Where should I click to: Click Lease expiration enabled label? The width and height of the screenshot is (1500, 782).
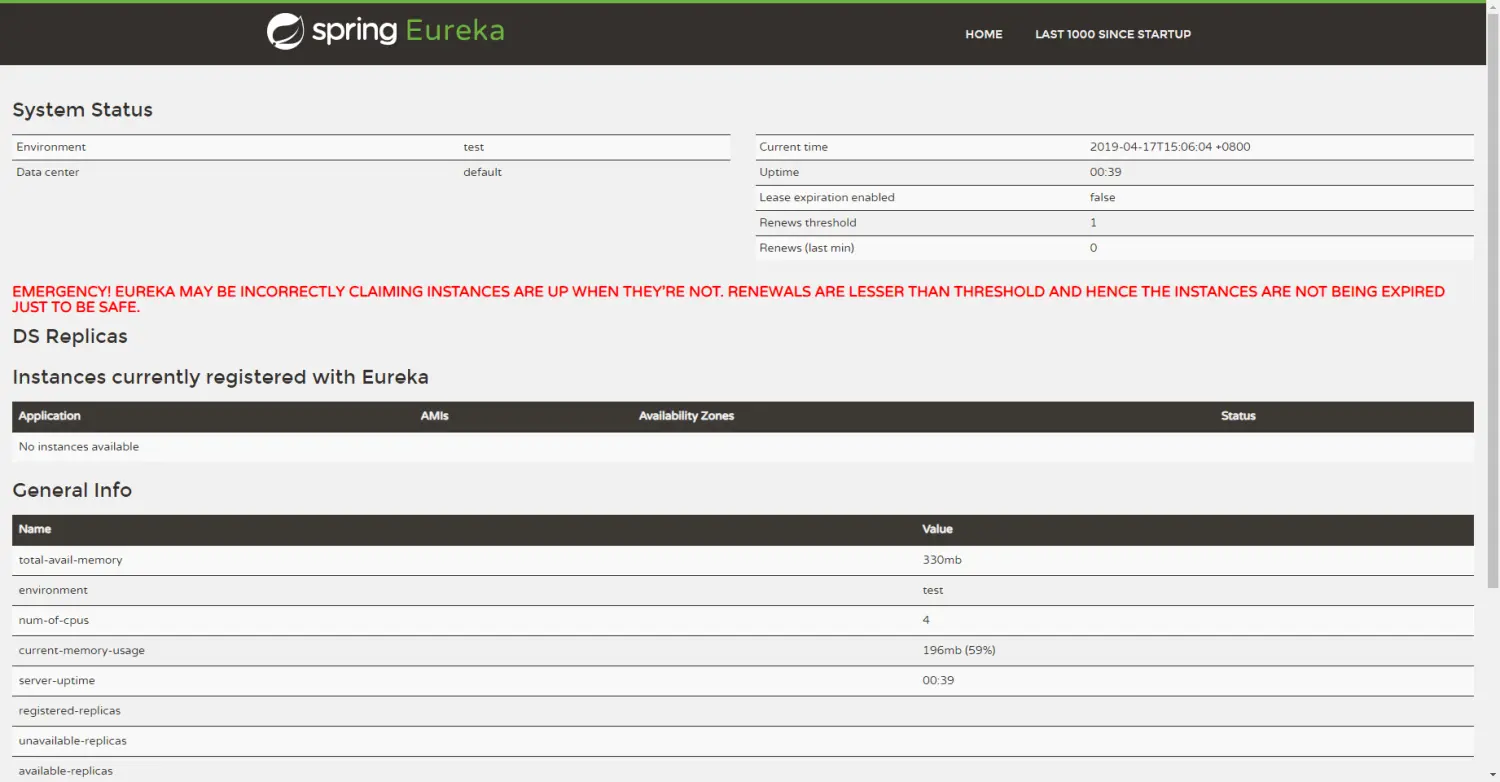pyautogui.click(x=827, y=197)
